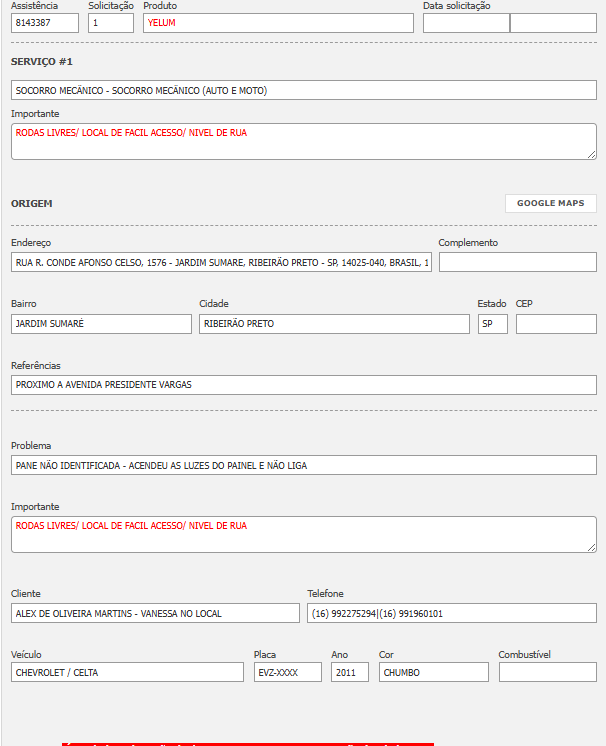Focus the empty CEP field

(555, 324)
